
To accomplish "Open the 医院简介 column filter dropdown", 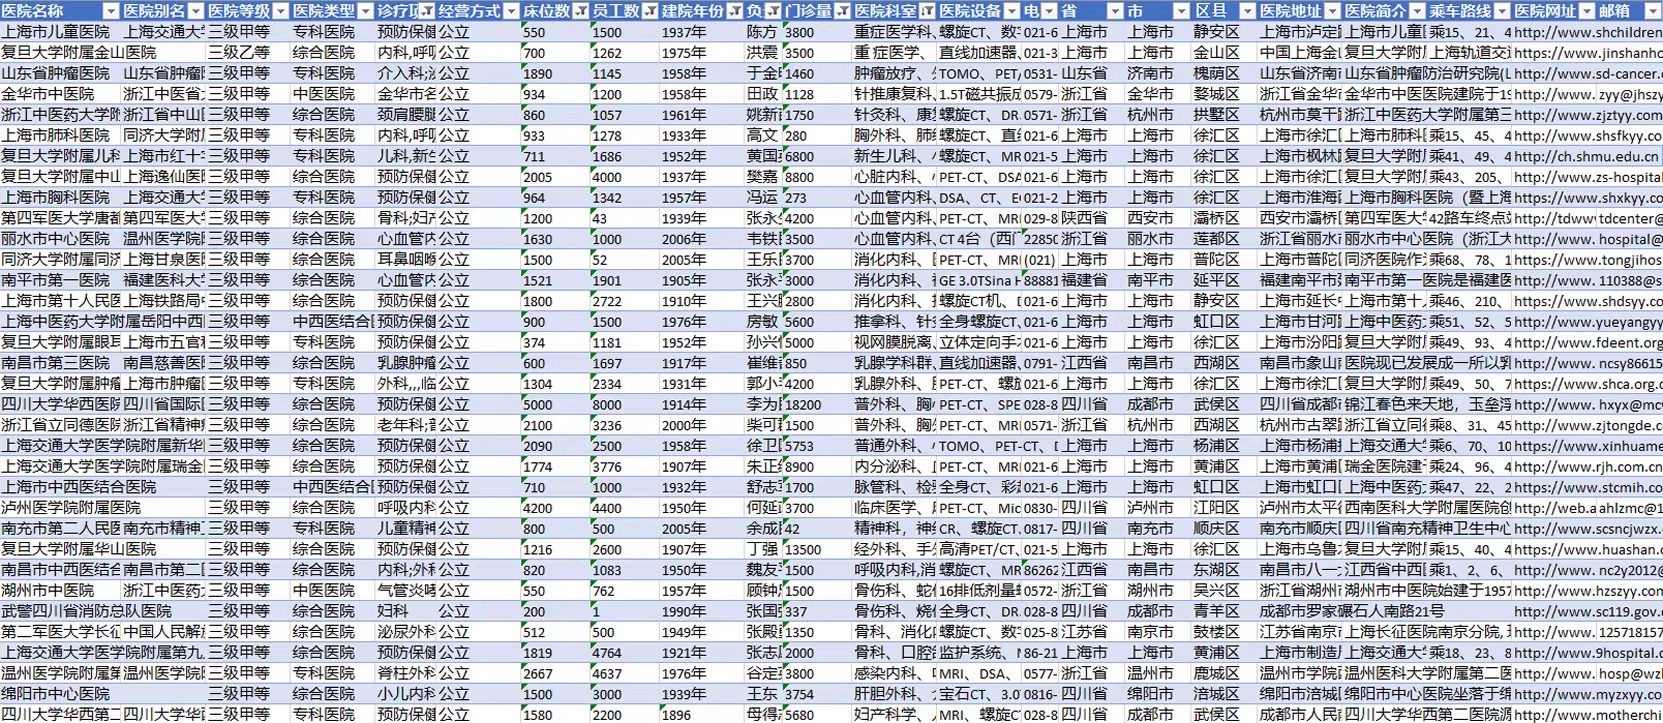I will click(x=1417, y=11).
